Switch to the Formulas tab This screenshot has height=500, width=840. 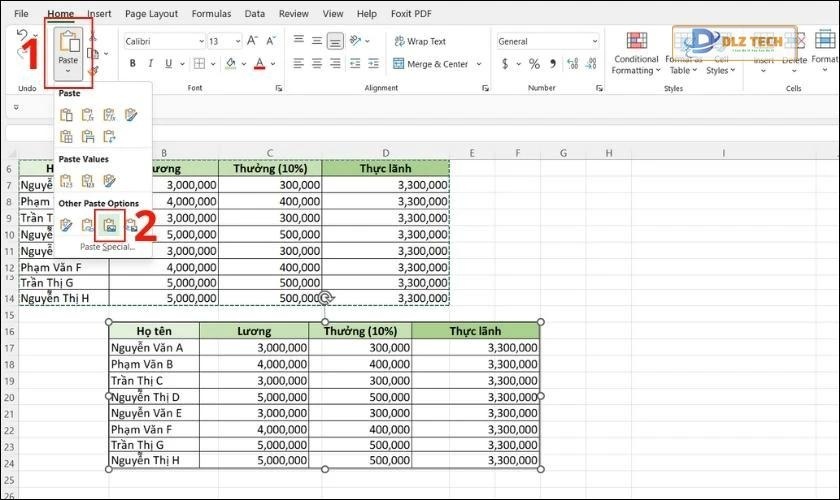pyautogui.click(x=211, y=14)
